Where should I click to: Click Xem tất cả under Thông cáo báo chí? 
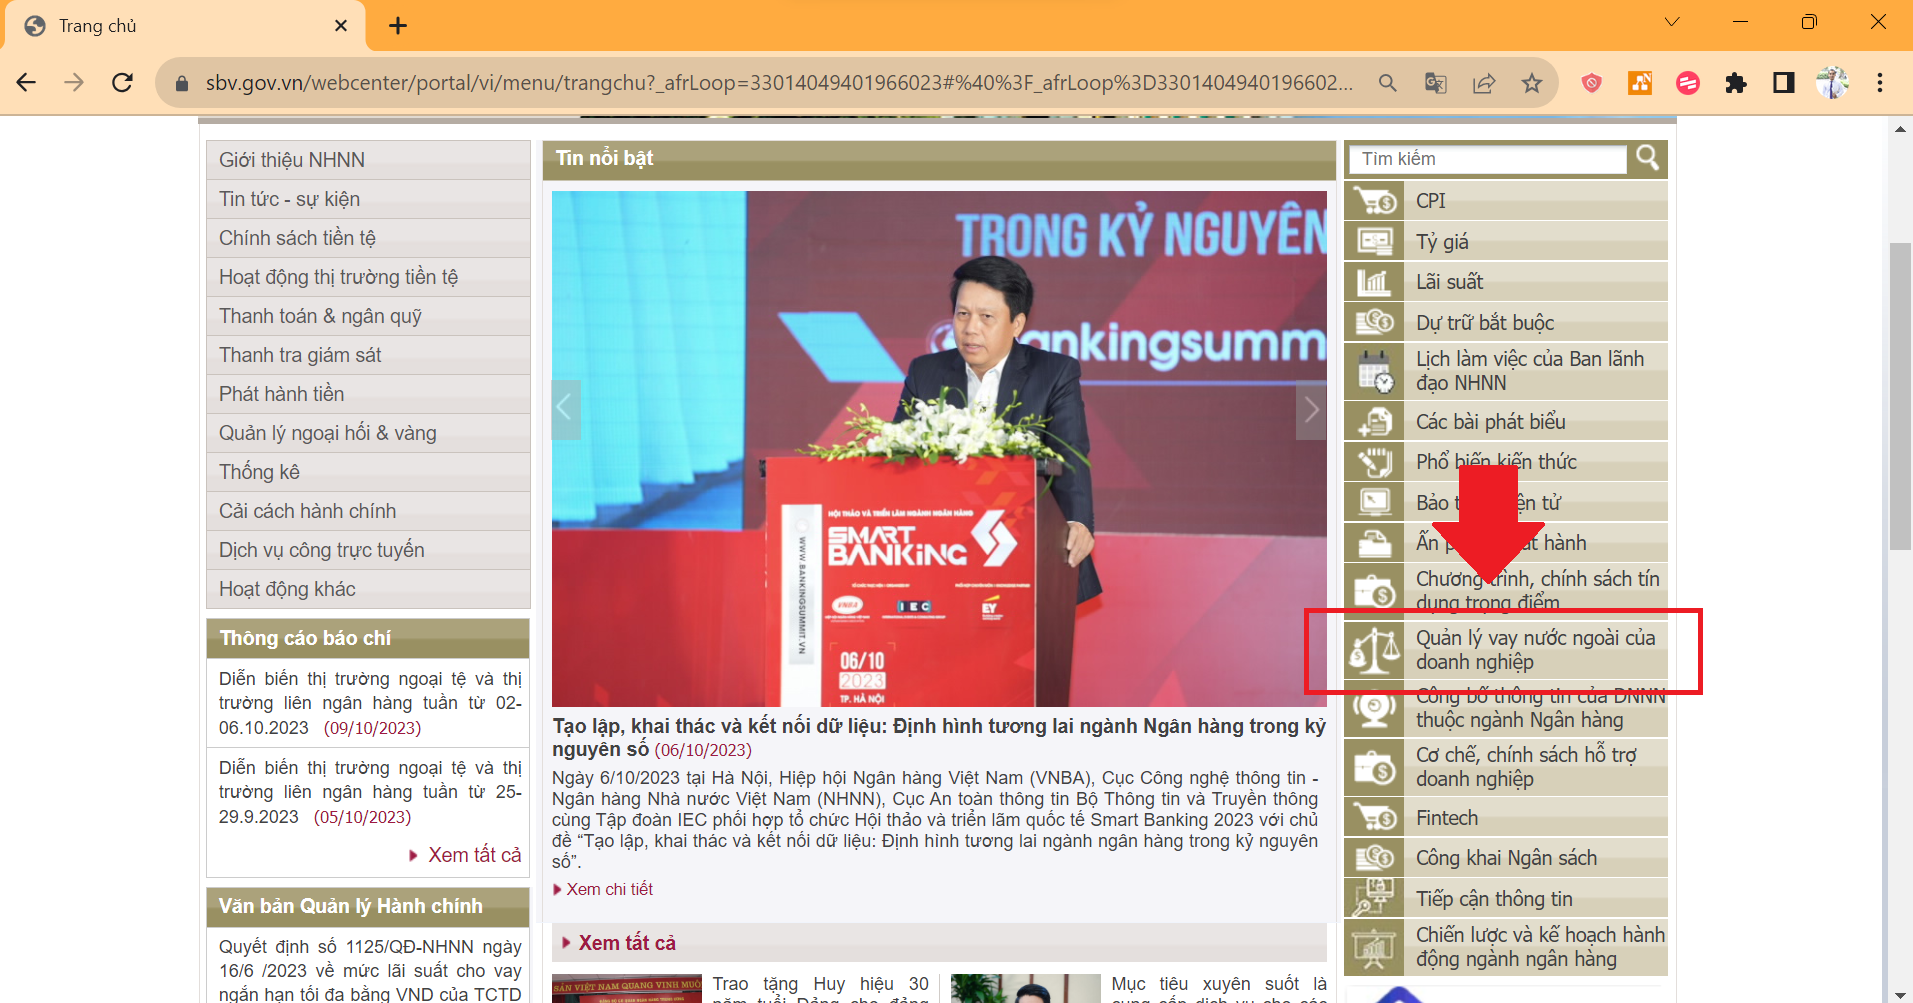click(474, 855)
